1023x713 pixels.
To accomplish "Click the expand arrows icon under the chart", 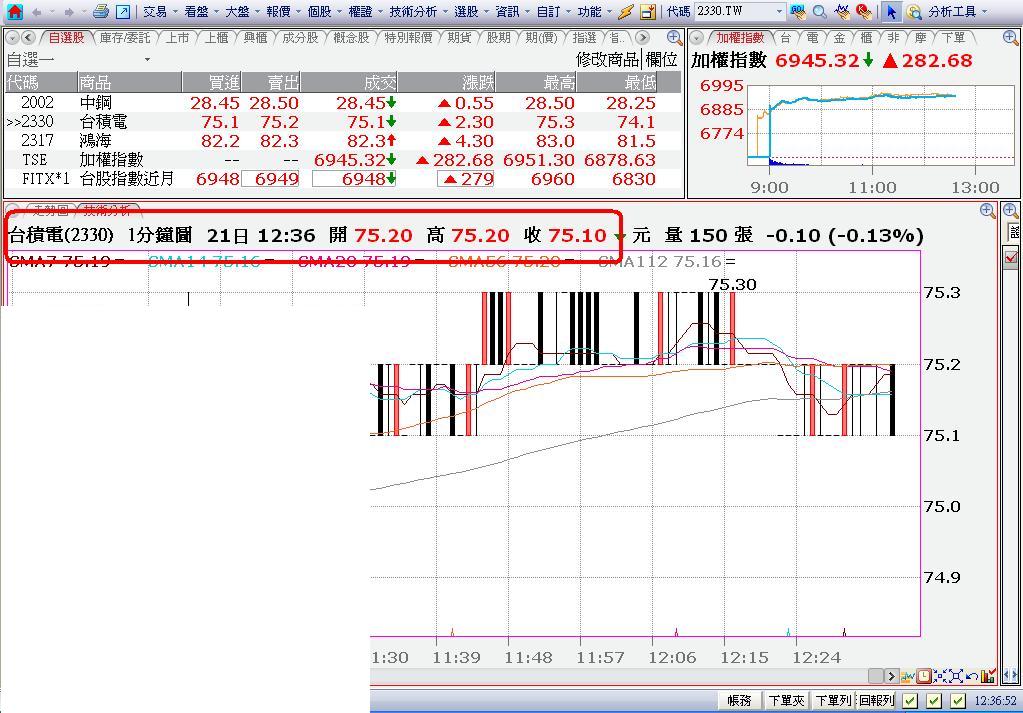I will tap(956, 676).
